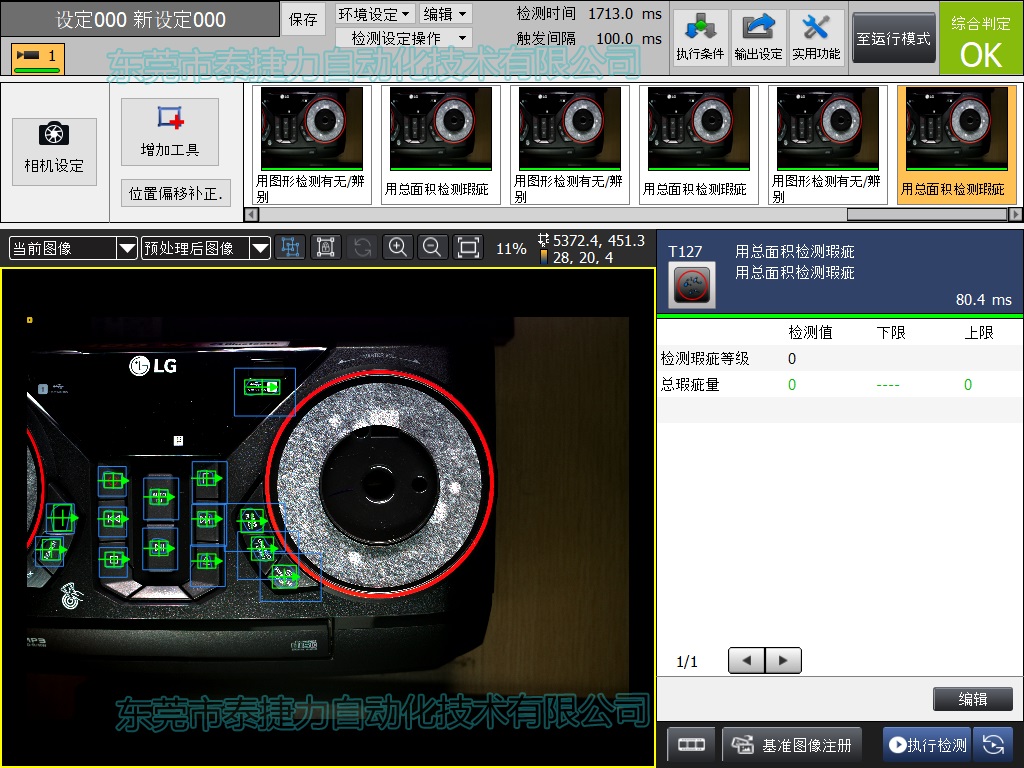Click the 增加工具 add tool button
Screen dimensions: 1024x768
pyautogui.click(x=170, y=132)
